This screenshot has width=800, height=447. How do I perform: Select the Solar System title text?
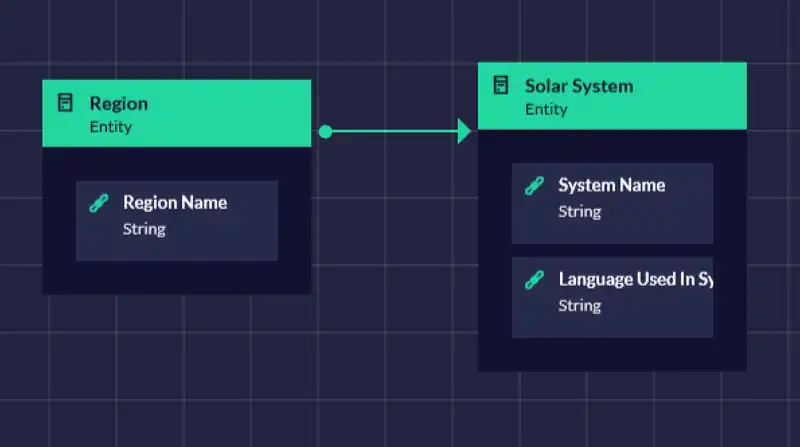[578, 86]
